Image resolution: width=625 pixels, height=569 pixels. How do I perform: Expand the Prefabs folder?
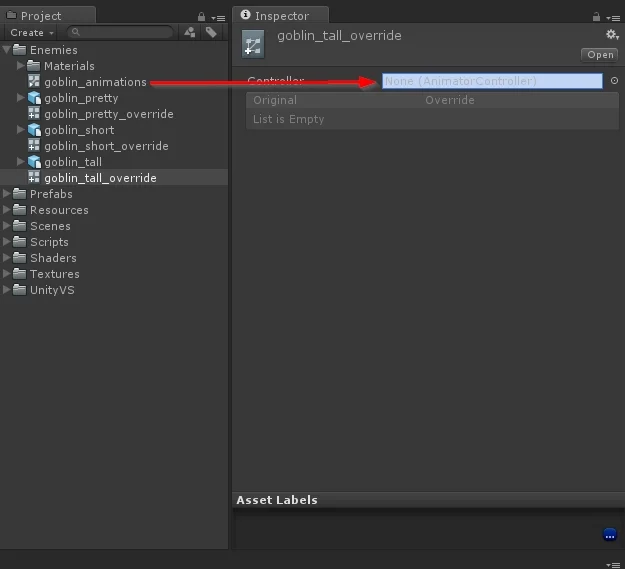(x=6, y=193)
